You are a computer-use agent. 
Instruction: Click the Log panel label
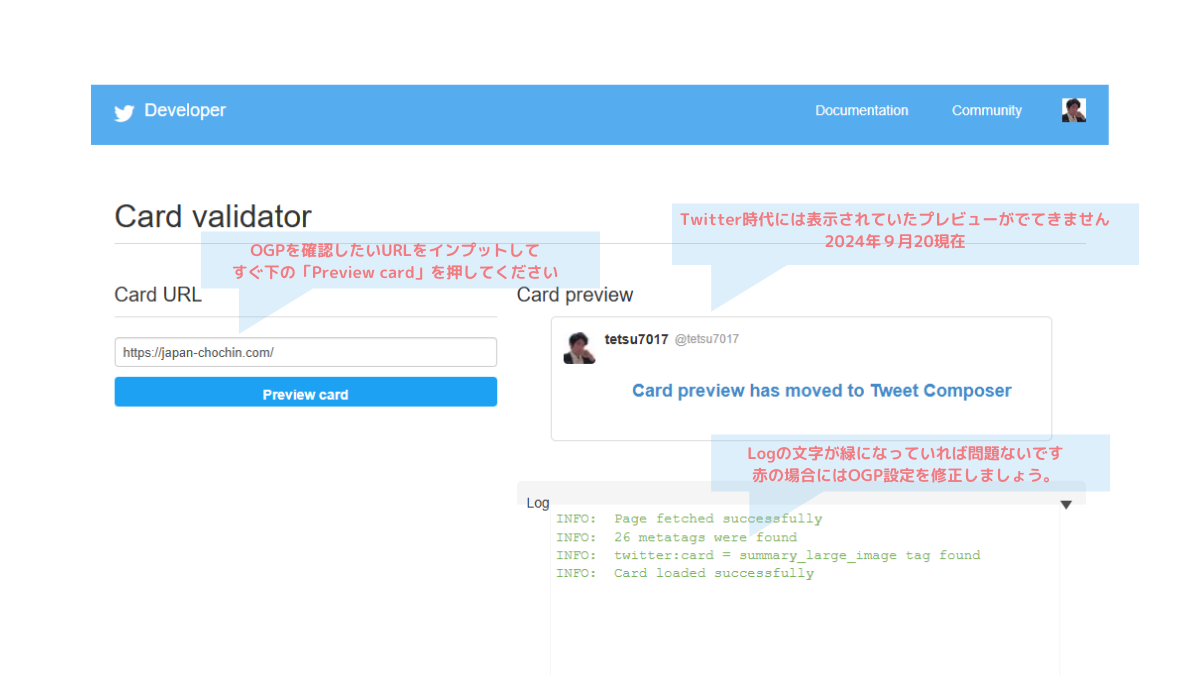[x=538, y=503]
